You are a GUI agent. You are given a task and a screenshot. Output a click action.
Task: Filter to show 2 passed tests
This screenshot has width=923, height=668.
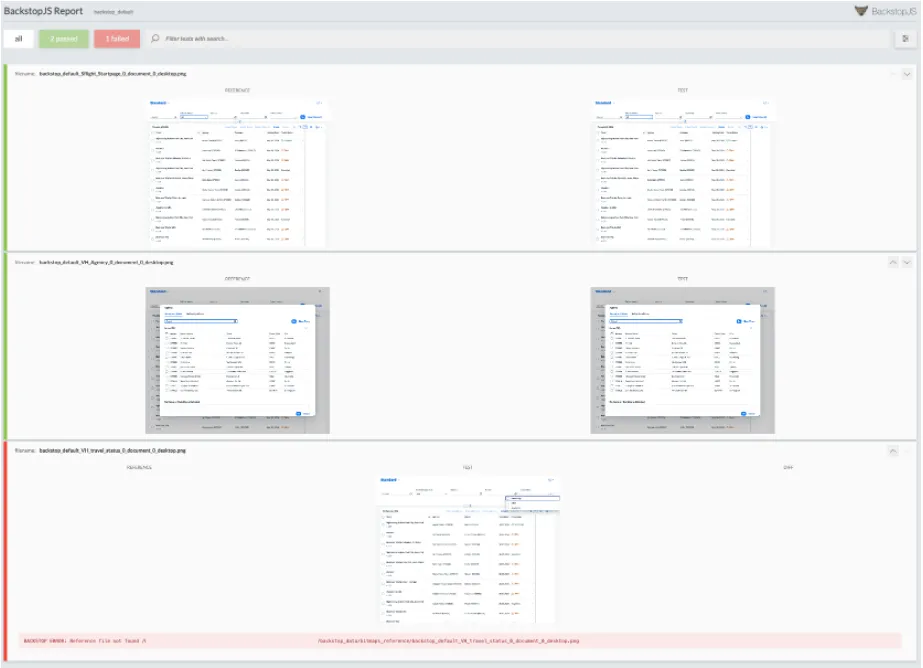click(x=64, y=39)
